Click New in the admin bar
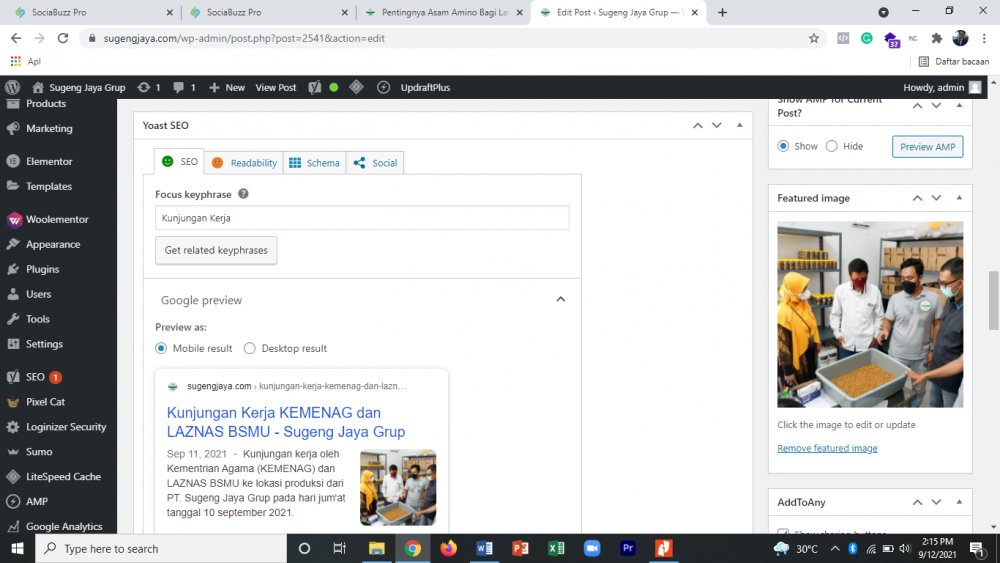 click(227, 87)
